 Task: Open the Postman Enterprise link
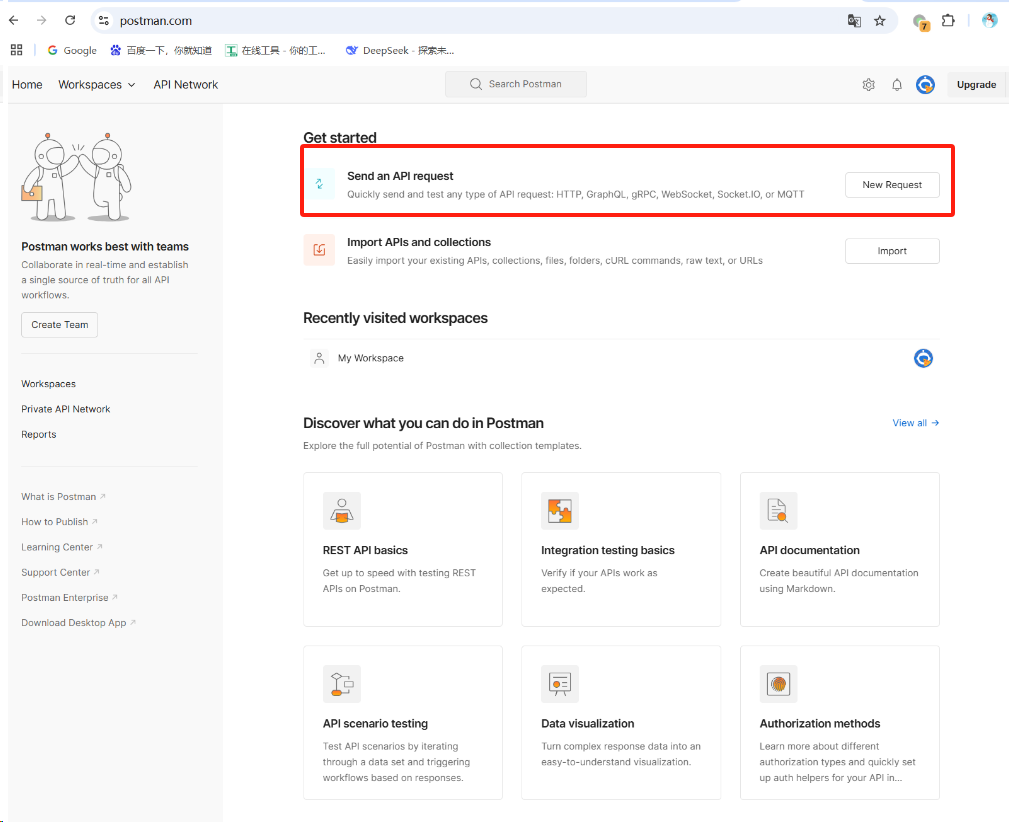pyautogui.click(x=69, y=597)
